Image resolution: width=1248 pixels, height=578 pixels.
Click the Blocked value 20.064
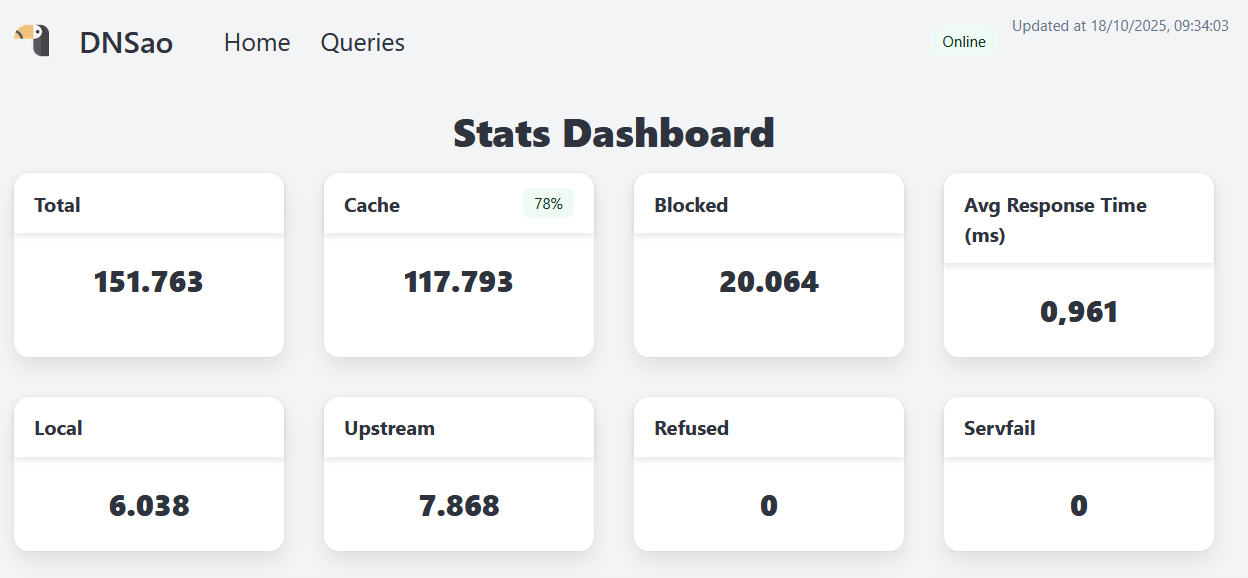point(768,282)
